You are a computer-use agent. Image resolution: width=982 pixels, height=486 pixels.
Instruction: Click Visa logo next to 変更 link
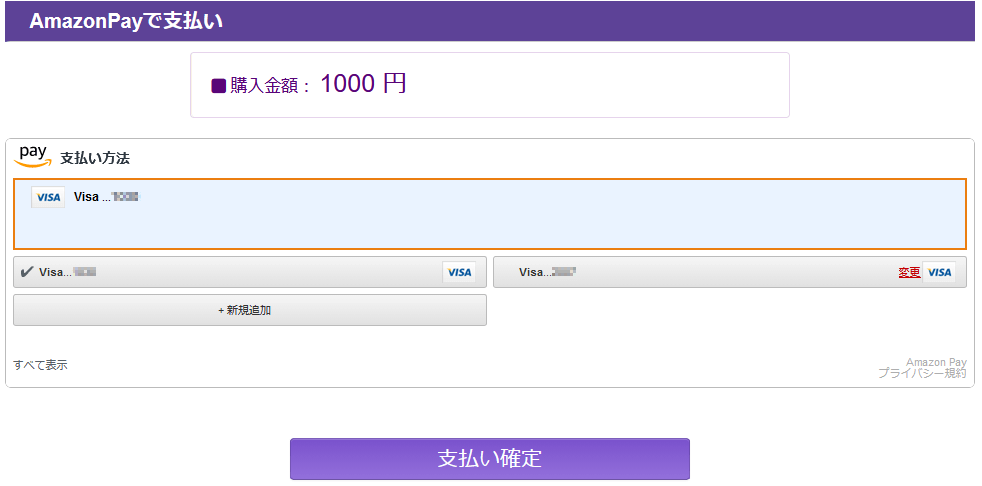click(939, 272)
